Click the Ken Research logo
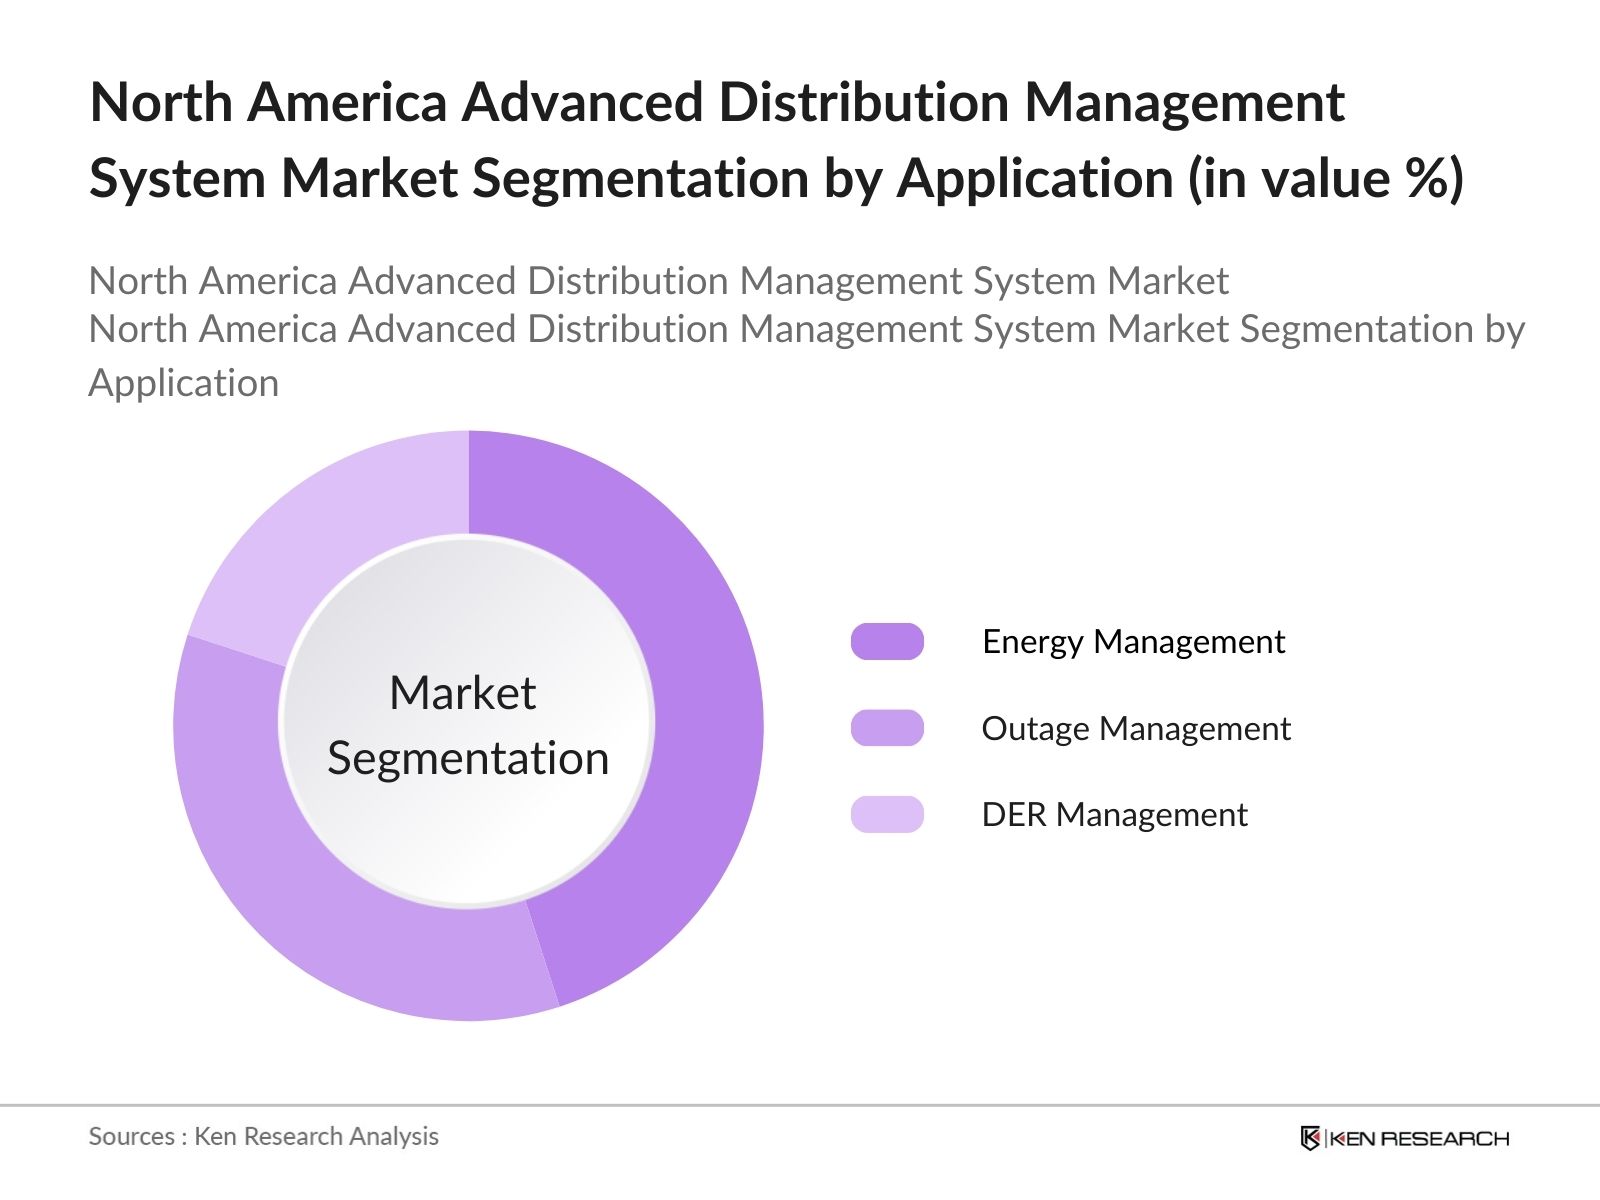Viewport: 1600px width, 1200px height. point(1404,1136)
